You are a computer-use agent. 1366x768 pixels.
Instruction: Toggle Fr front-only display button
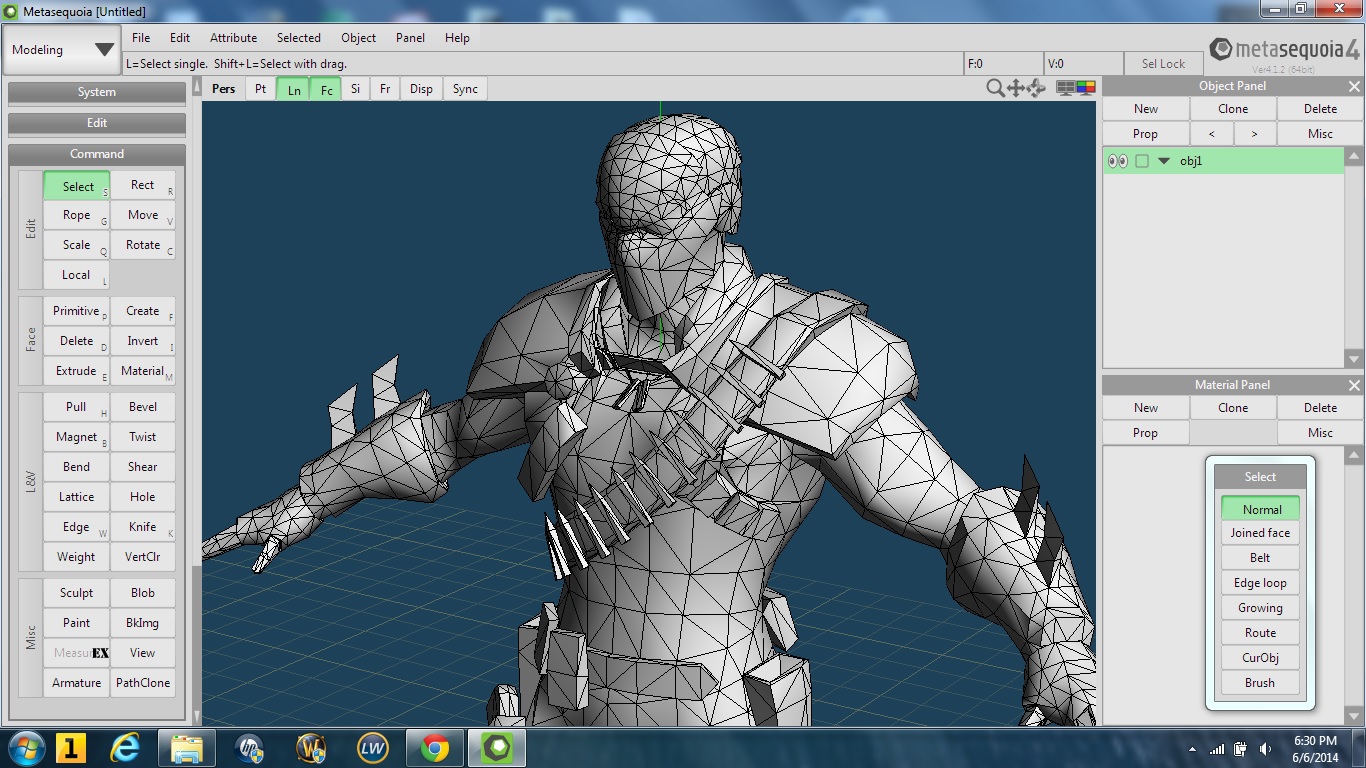[x=385, y=89]
